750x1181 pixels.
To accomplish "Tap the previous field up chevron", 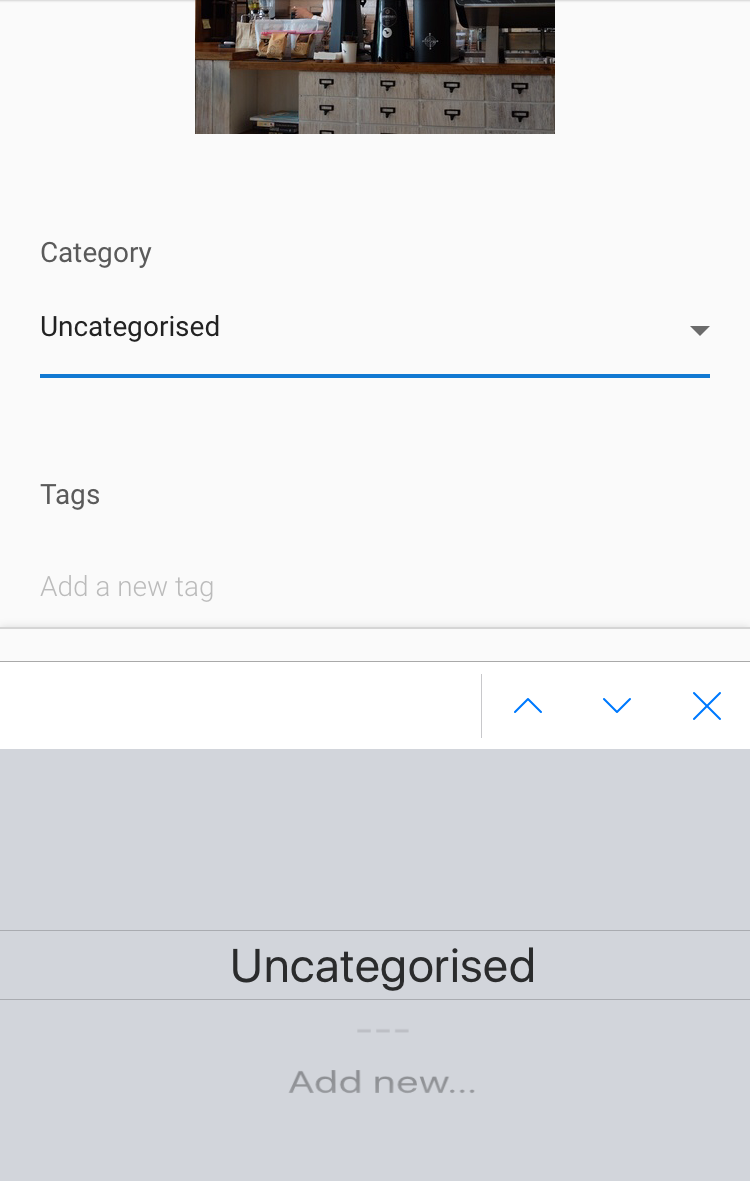I will click(528, 706).
